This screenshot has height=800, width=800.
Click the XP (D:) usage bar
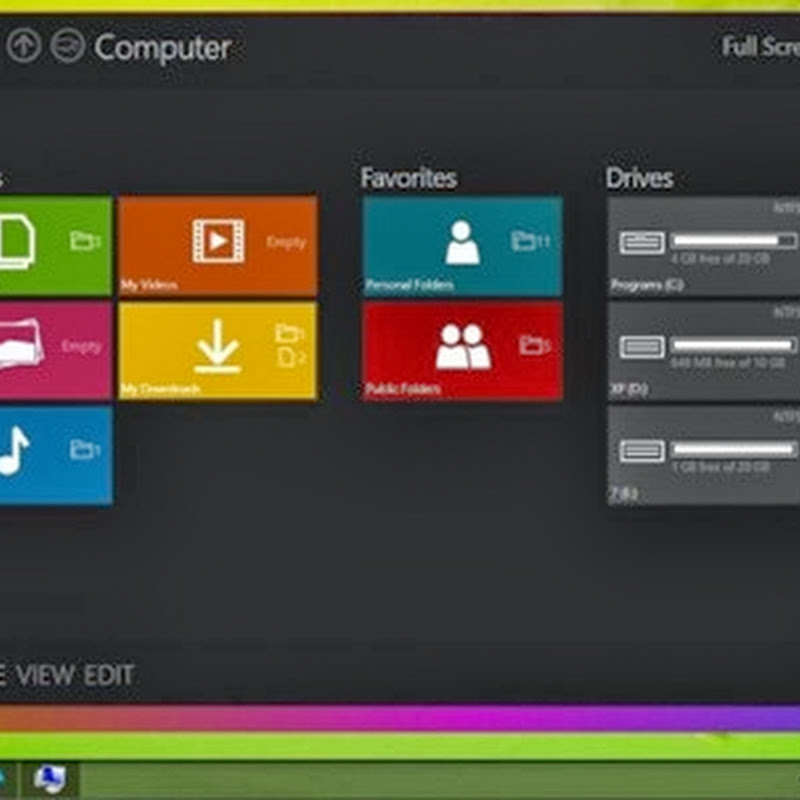[733, 345]
